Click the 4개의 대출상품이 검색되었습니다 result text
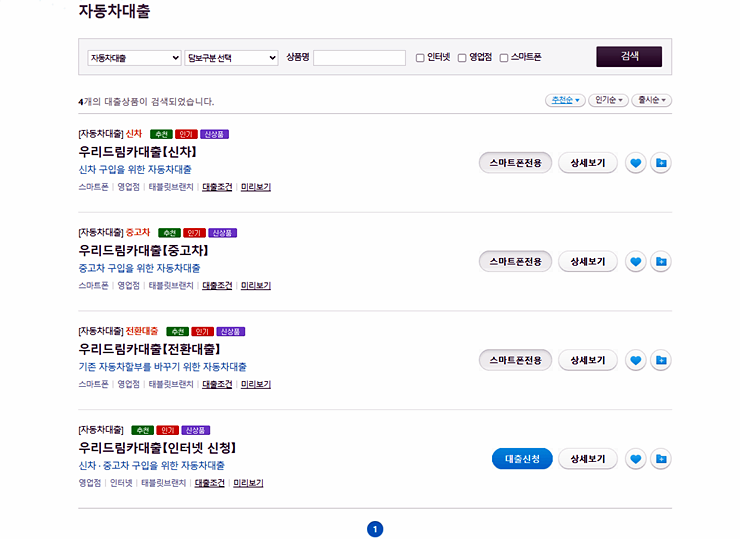Screen dimensions: 740x539 point(146,101)
